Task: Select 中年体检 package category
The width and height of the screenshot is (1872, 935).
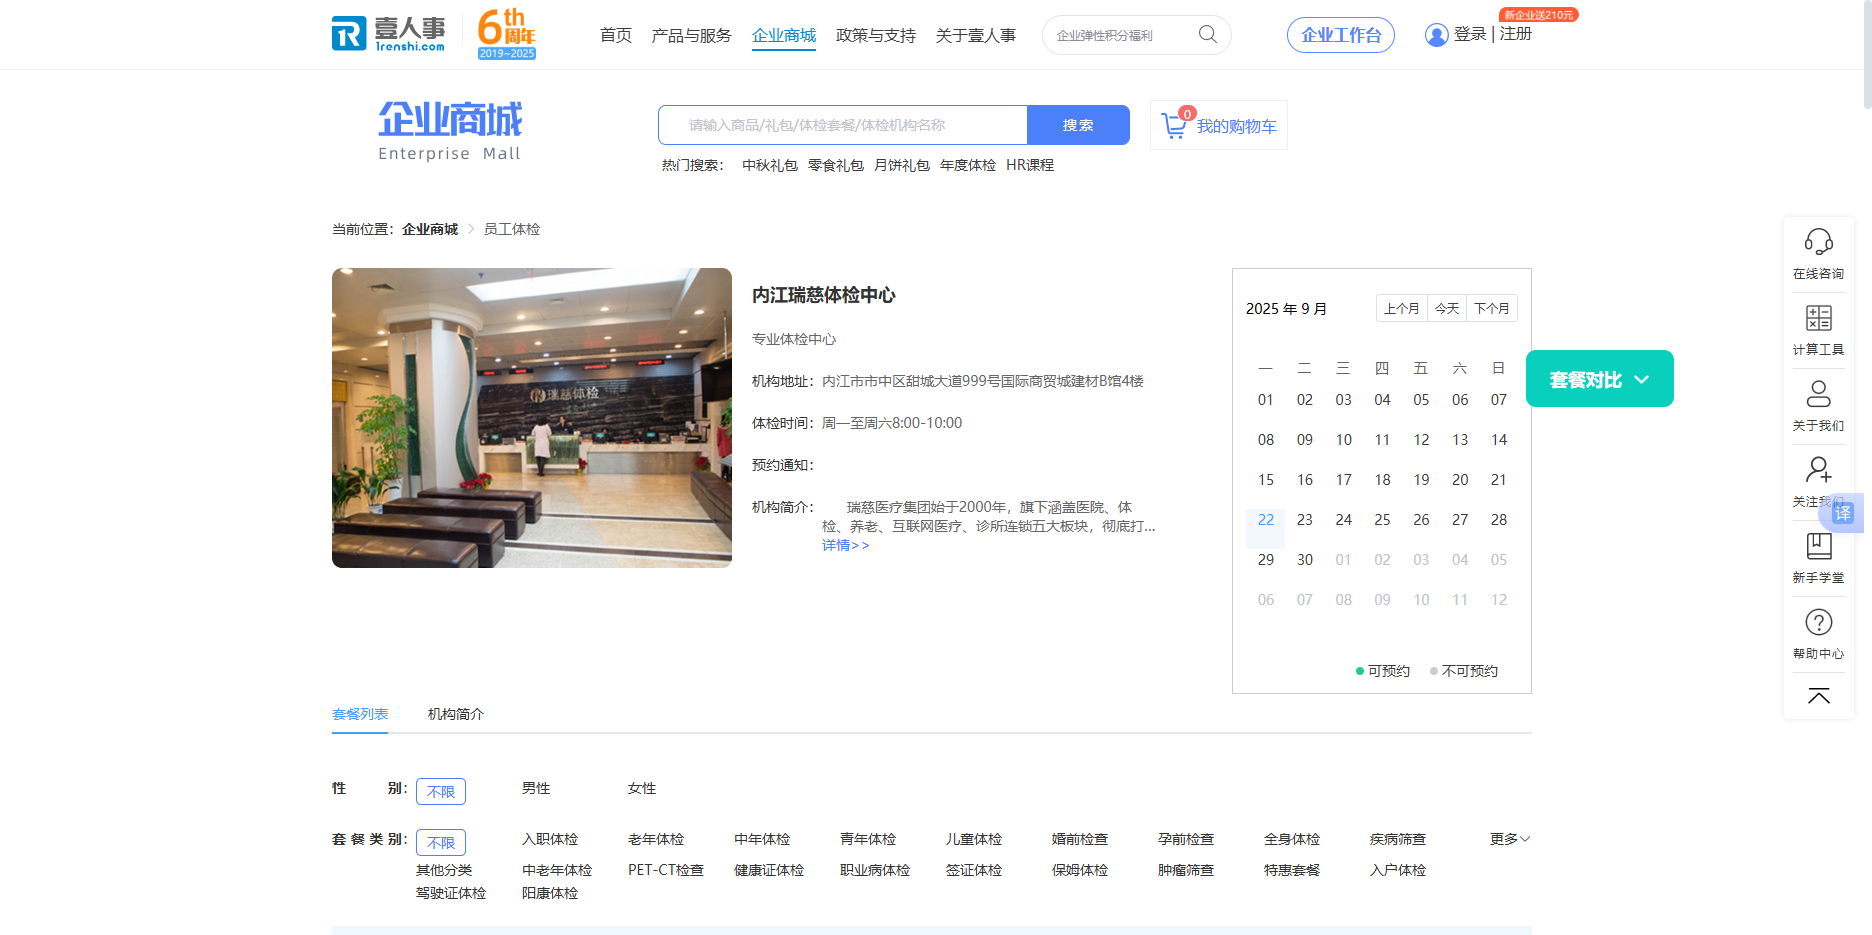Action: [762, 839]
